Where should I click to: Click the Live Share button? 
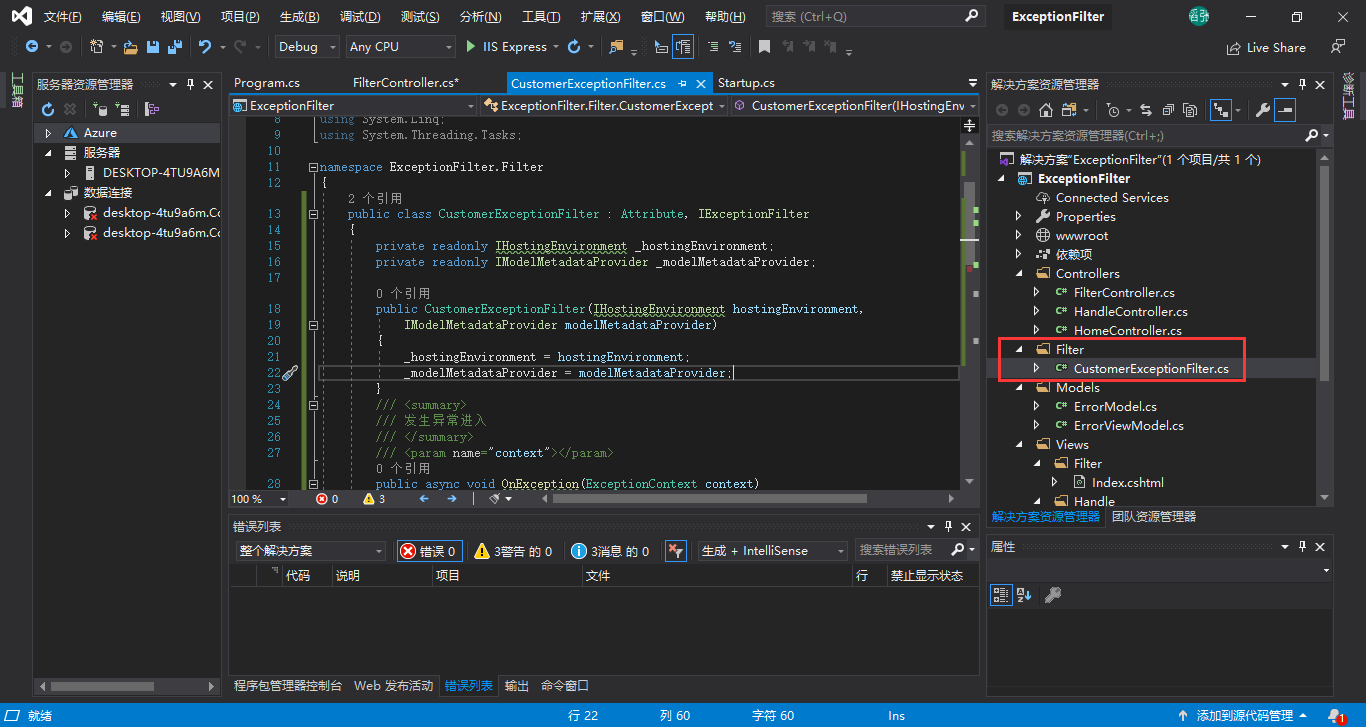(1266, 47)
